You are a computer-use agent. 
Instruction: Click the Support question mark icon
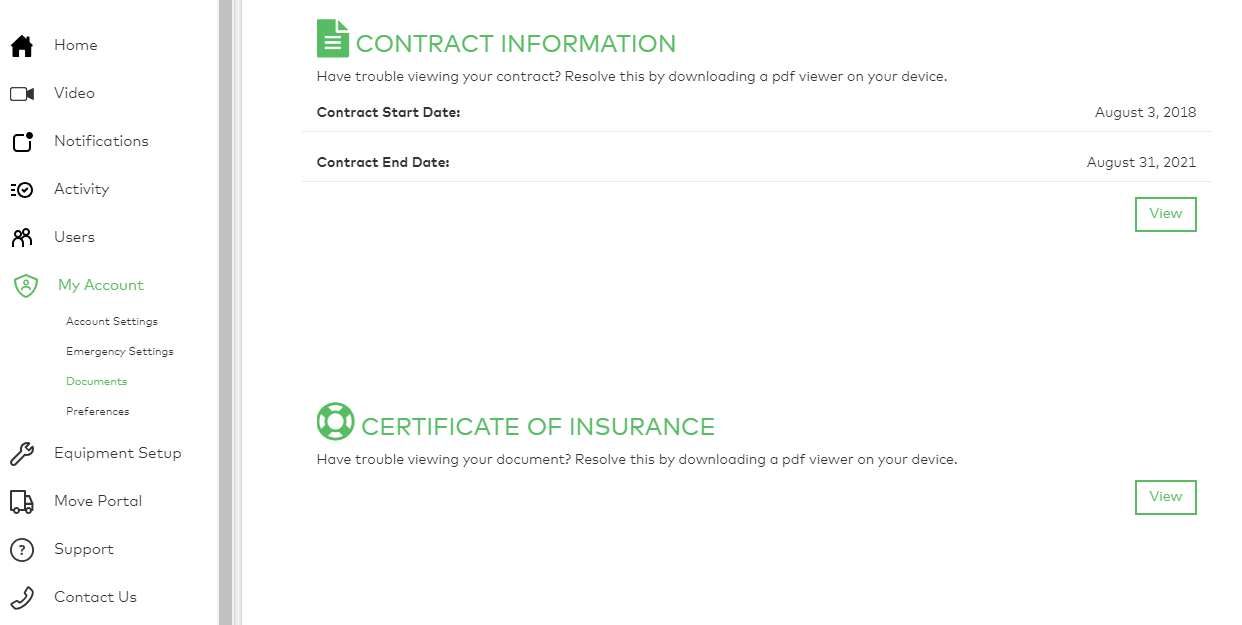pyautogui.click(x=22, y=550)
